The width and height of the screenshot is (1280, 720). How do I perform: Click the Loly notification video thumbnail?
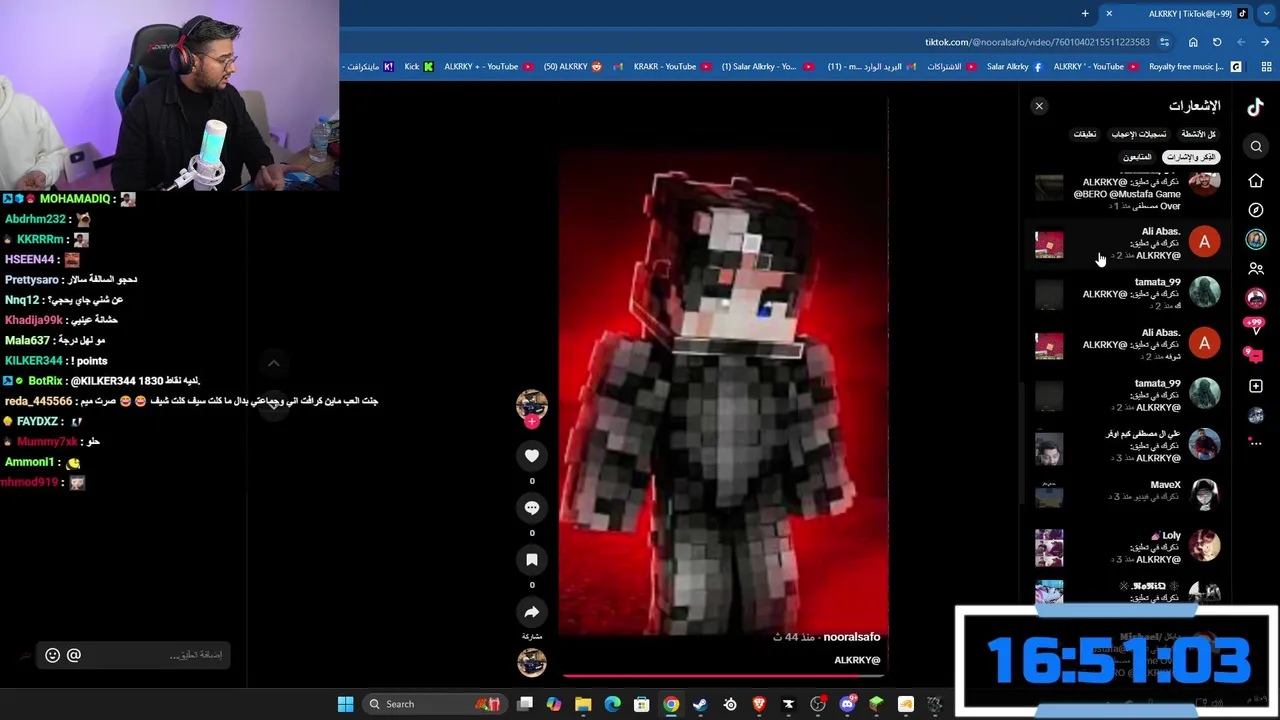point(1049,548)
